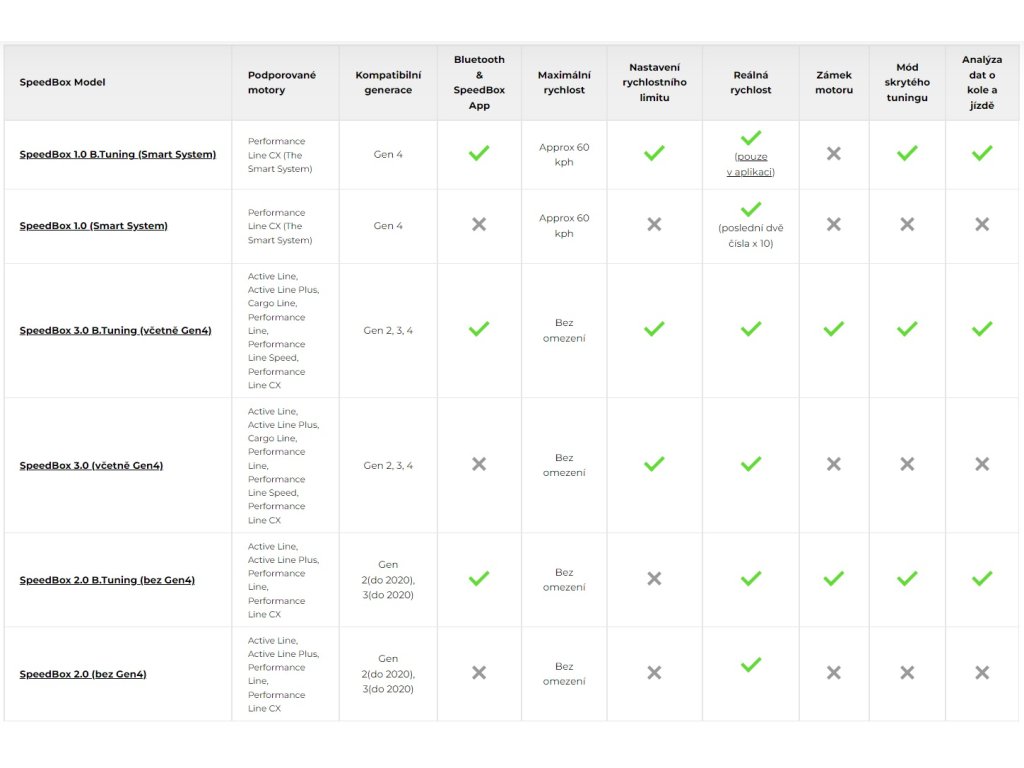The image size is (1024, 768).
Task: Open SpeedBox 1.0 B.Tuning (Smart System) link
Action: coord(118,155)
